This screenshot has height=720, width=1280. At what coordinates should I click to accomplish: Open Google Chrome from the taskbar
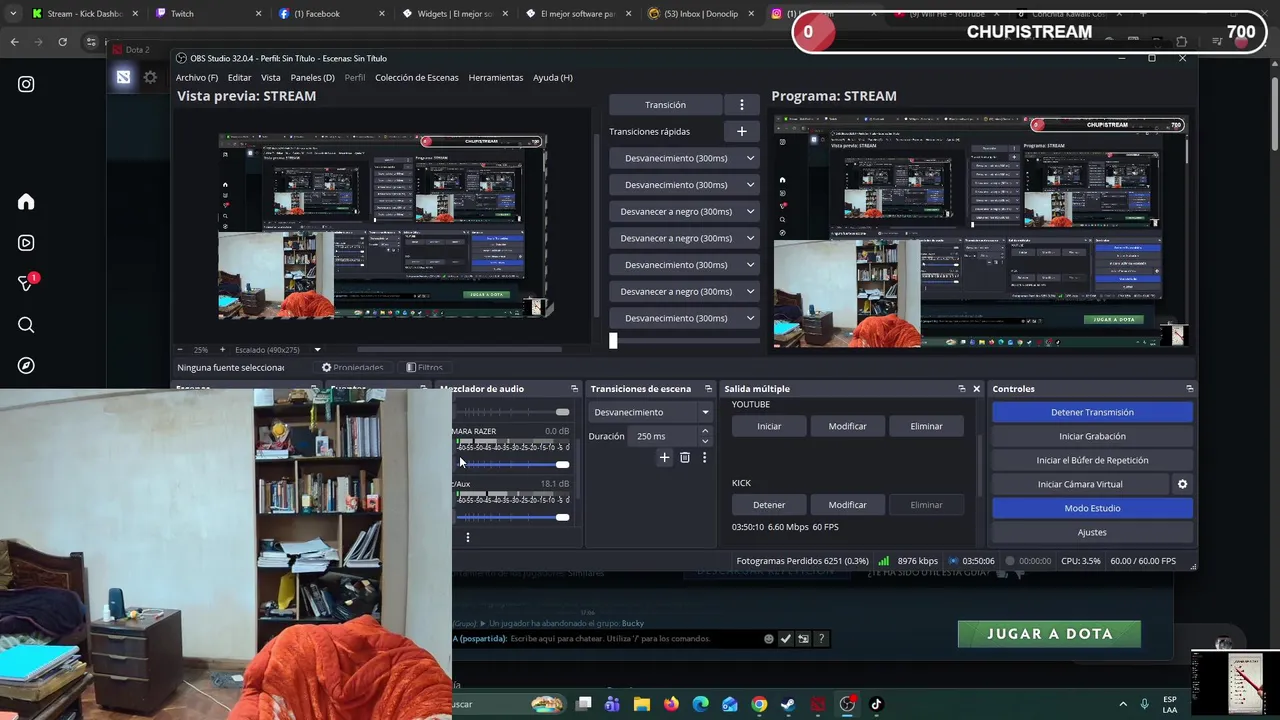click(x=759, y=704)
